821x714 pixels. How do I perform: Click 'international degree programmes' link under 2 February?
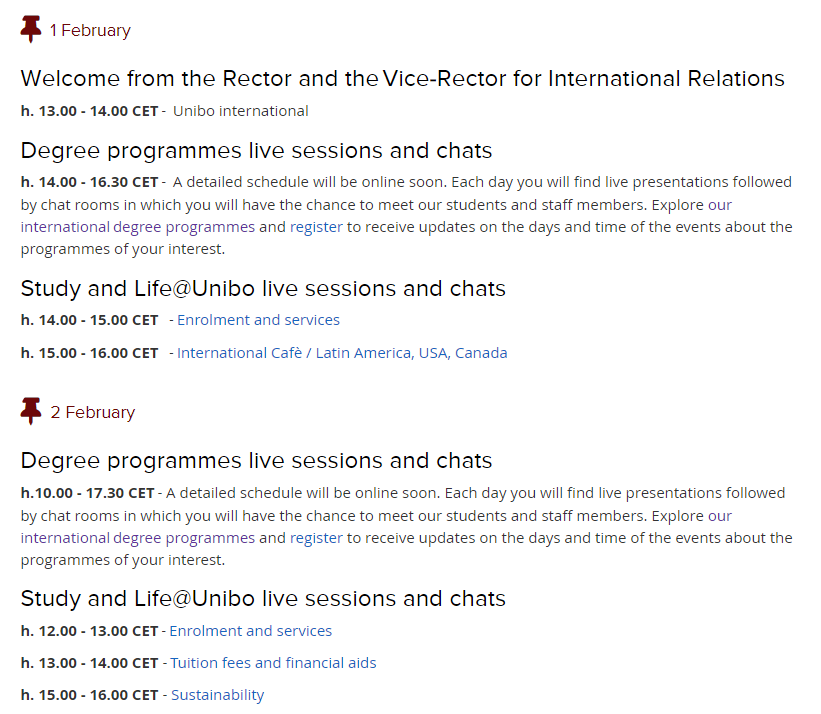138,538
